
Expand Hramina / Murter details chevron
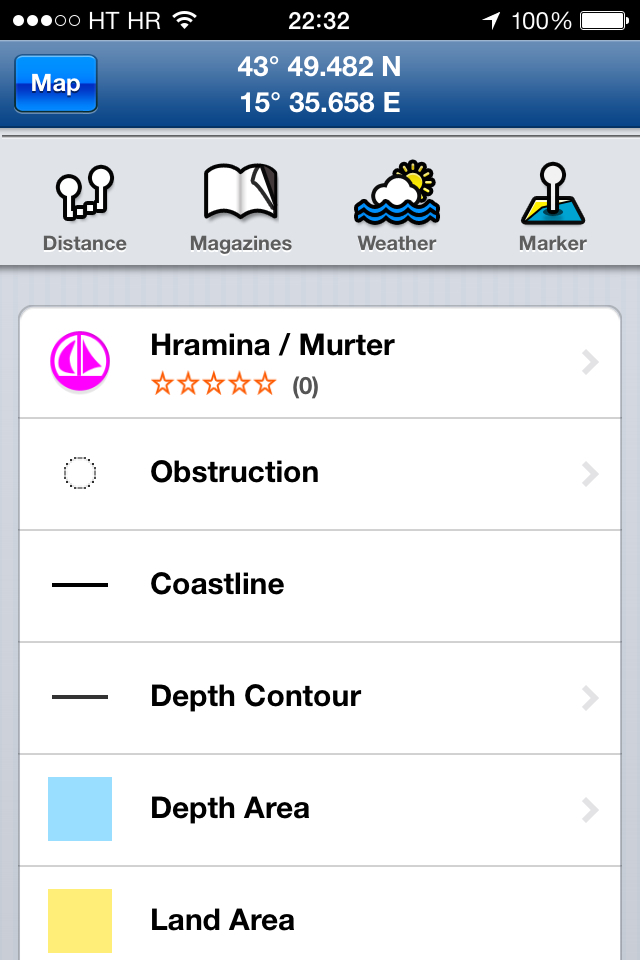[590, 362]
